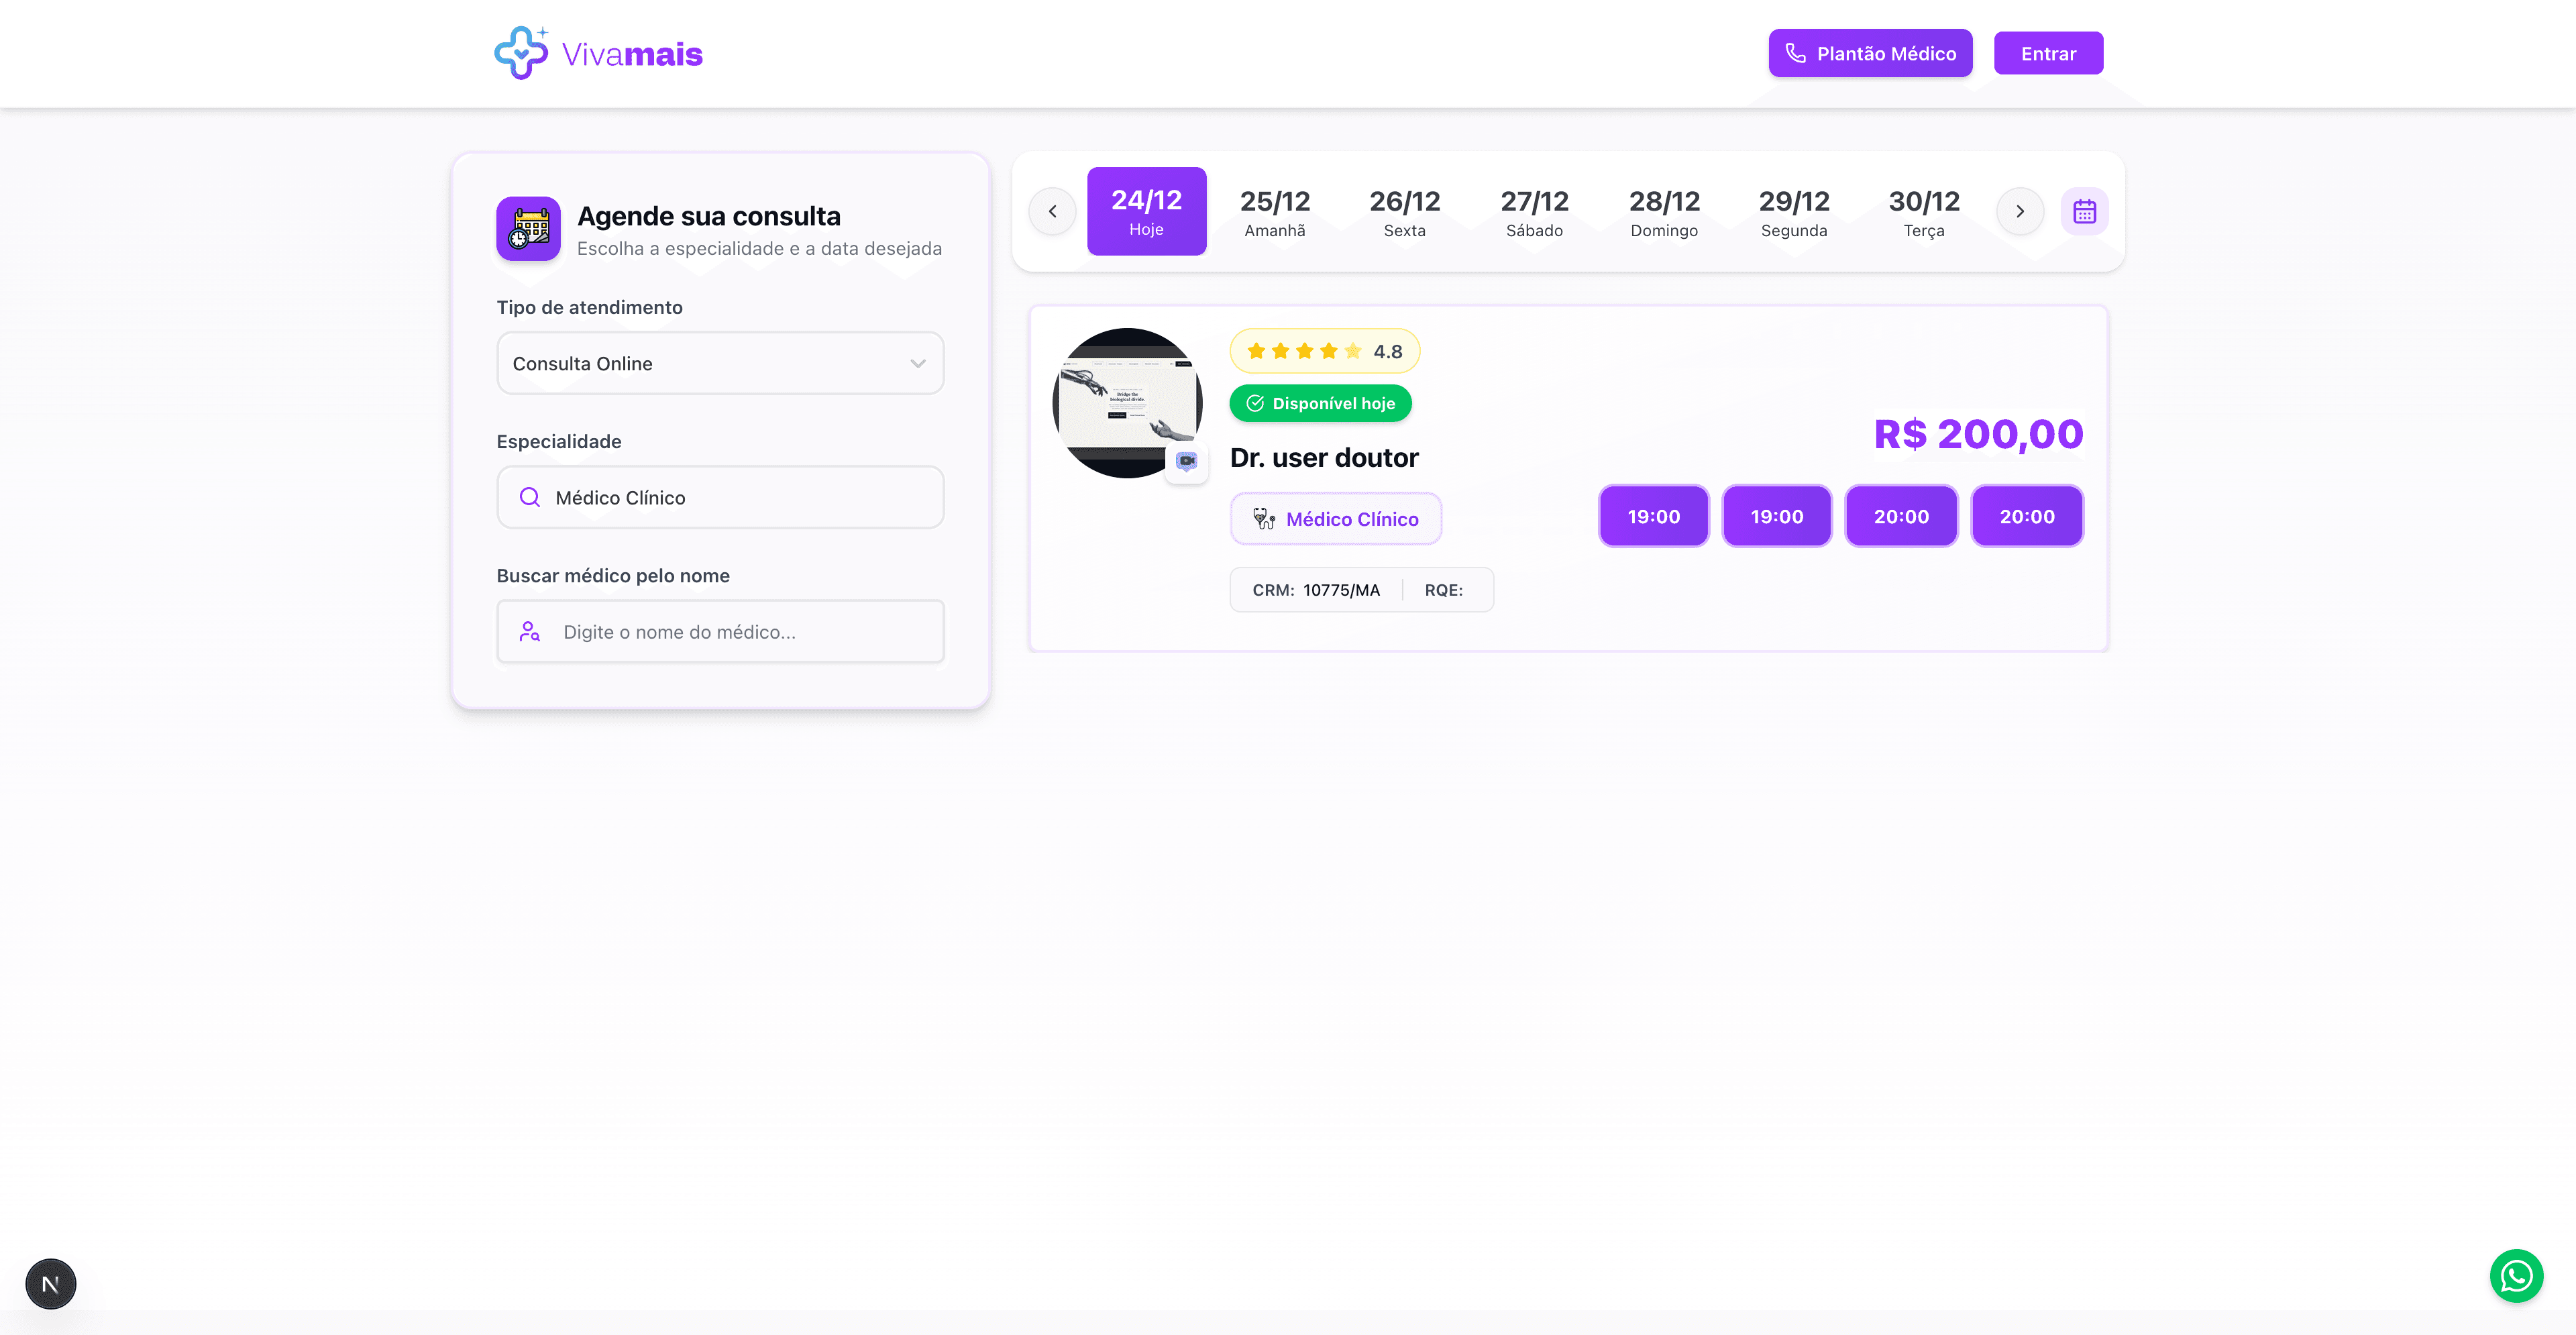Click Dr. user doutor's profile photo
Image resolution: width=2576 pixels, height=1335 pixels.
(x=1127, y=403)
